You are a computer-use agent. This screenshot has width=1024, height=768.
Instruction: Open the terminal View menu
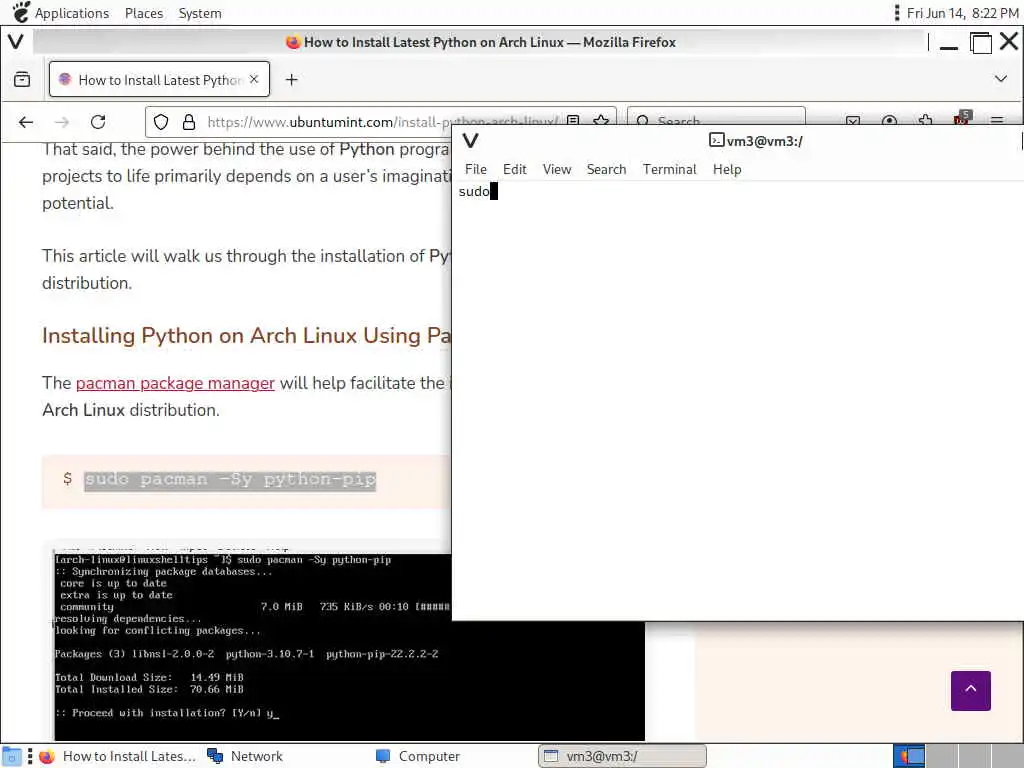tap(556, 169)
